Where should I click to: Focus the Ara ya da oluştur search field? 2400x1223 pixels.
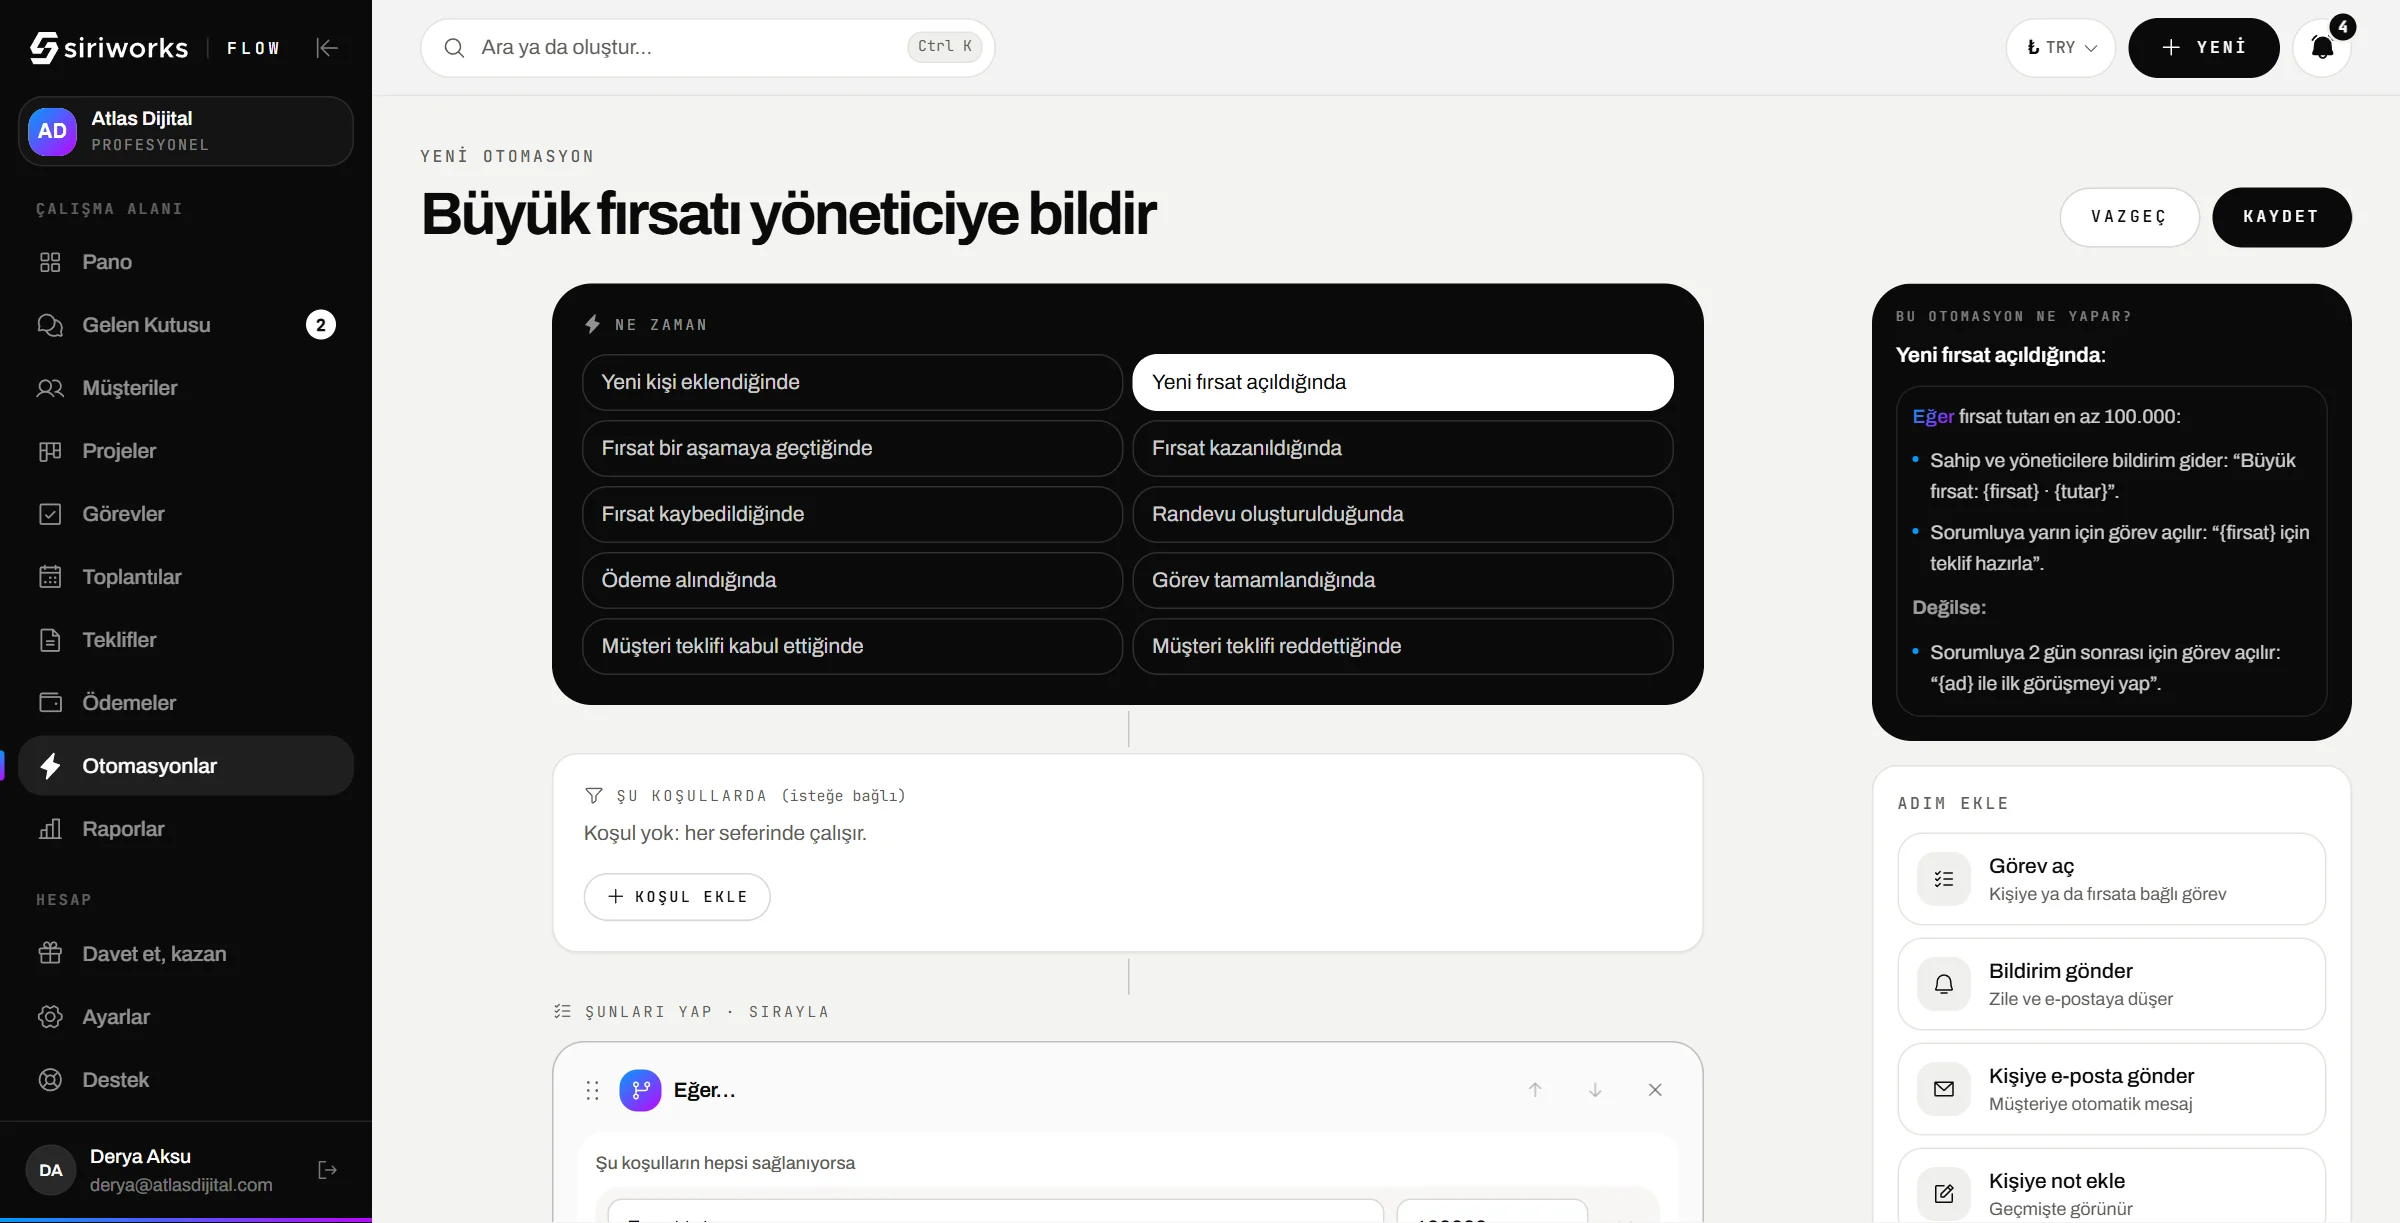tap(708, 47)
